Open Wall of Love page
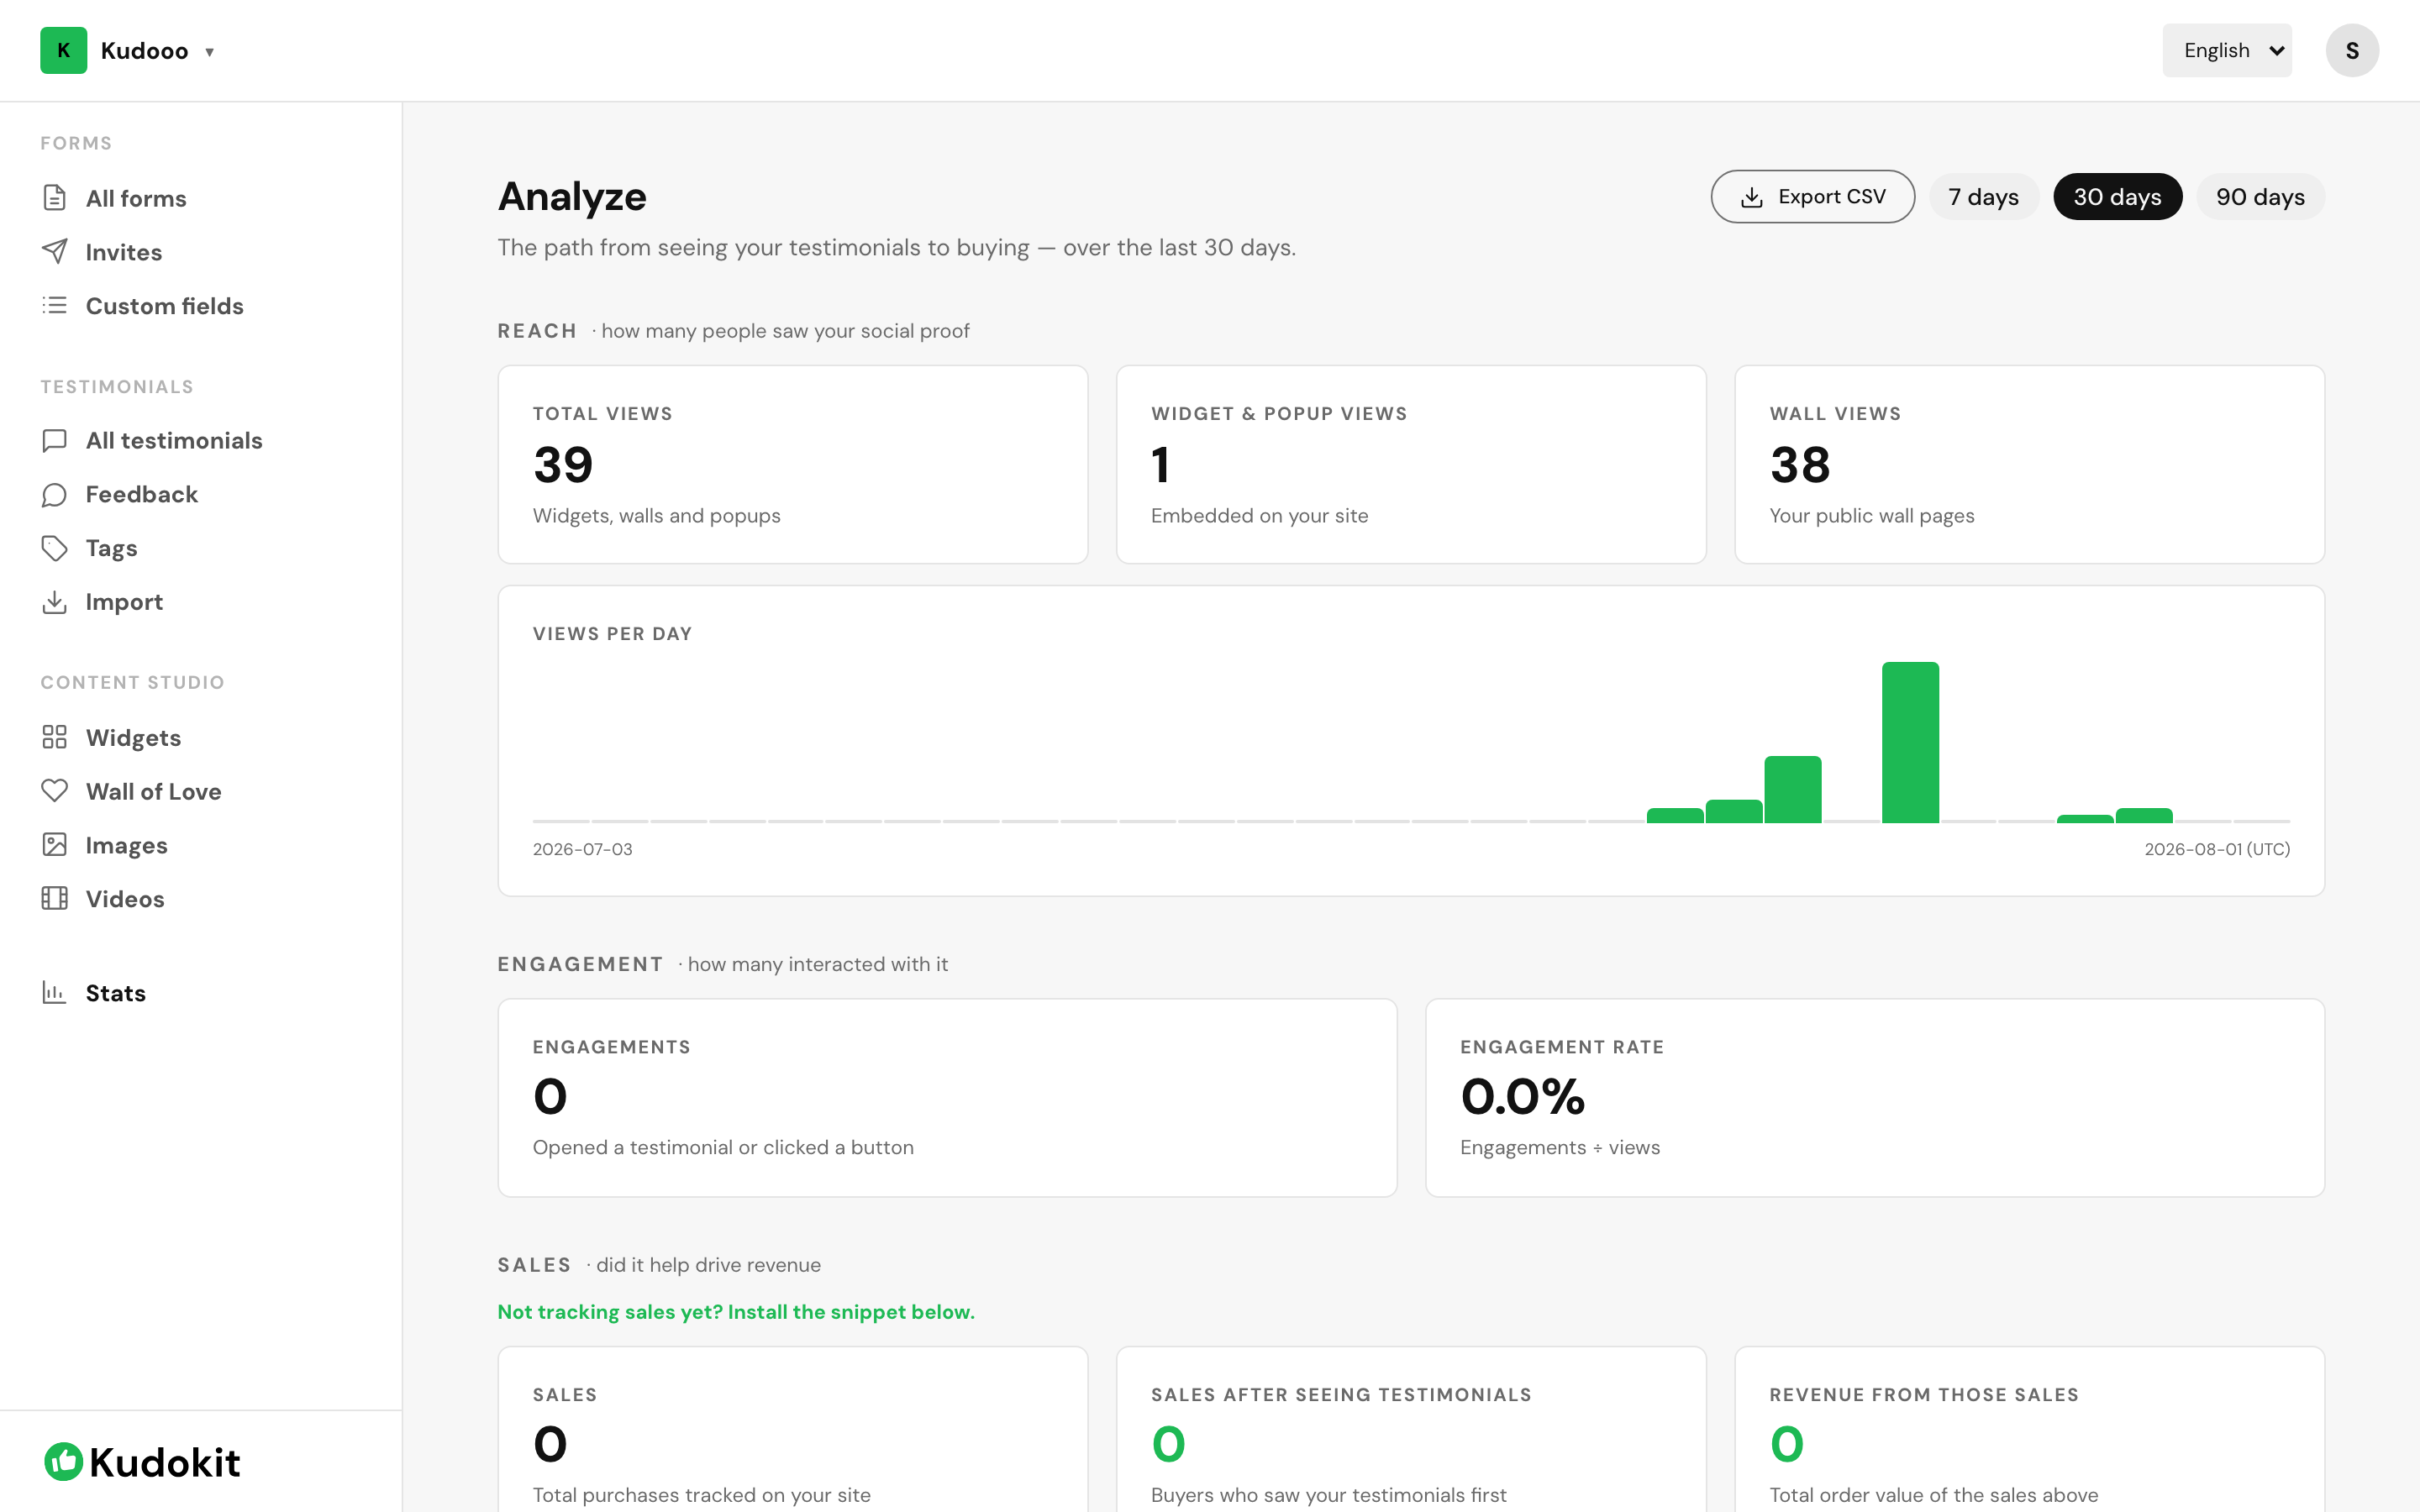This screenshot has height=1512, width=2420. [154, 791]
